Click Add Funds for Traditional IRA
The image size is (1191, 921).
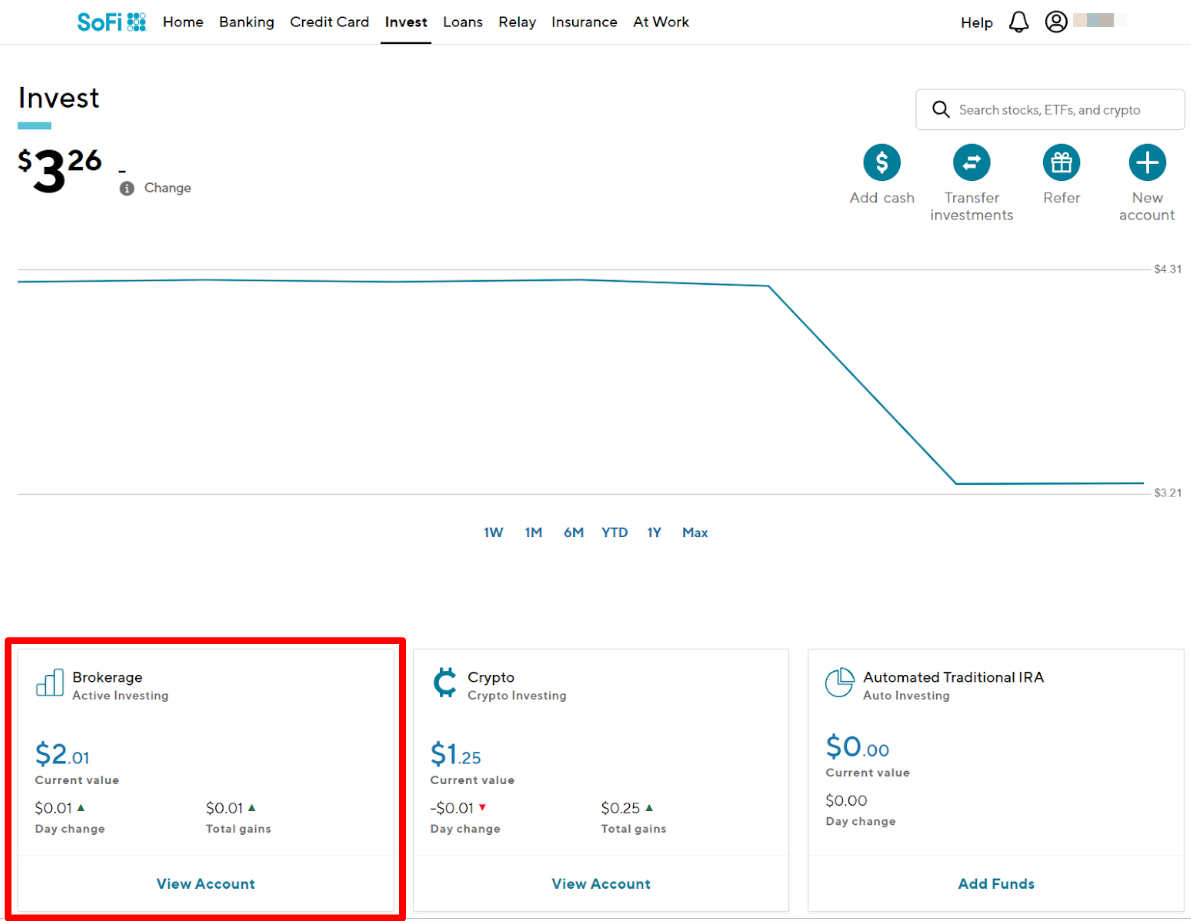click(996, 884)
